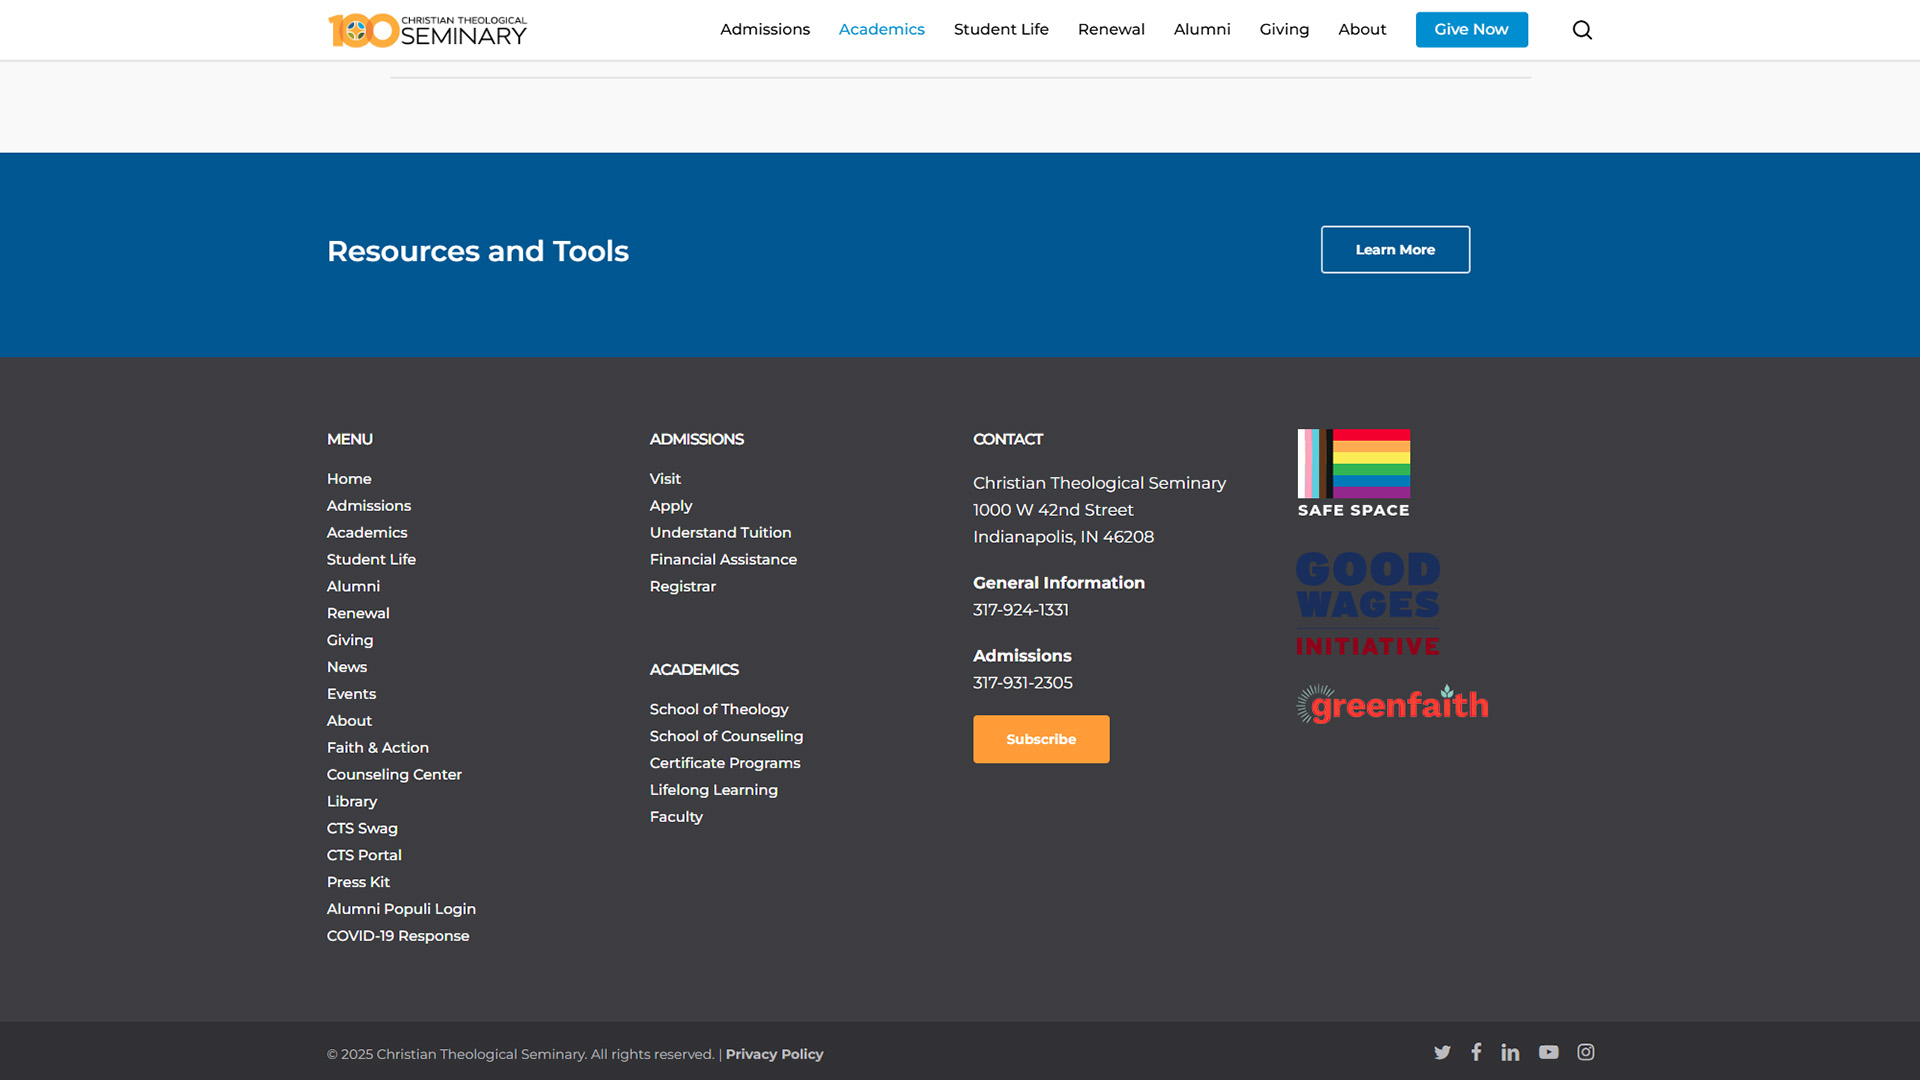The width and height of the screenshot is (1920, 1080).
Task: Open the Giving nav menu
Action: click(x=1284, y=30)
